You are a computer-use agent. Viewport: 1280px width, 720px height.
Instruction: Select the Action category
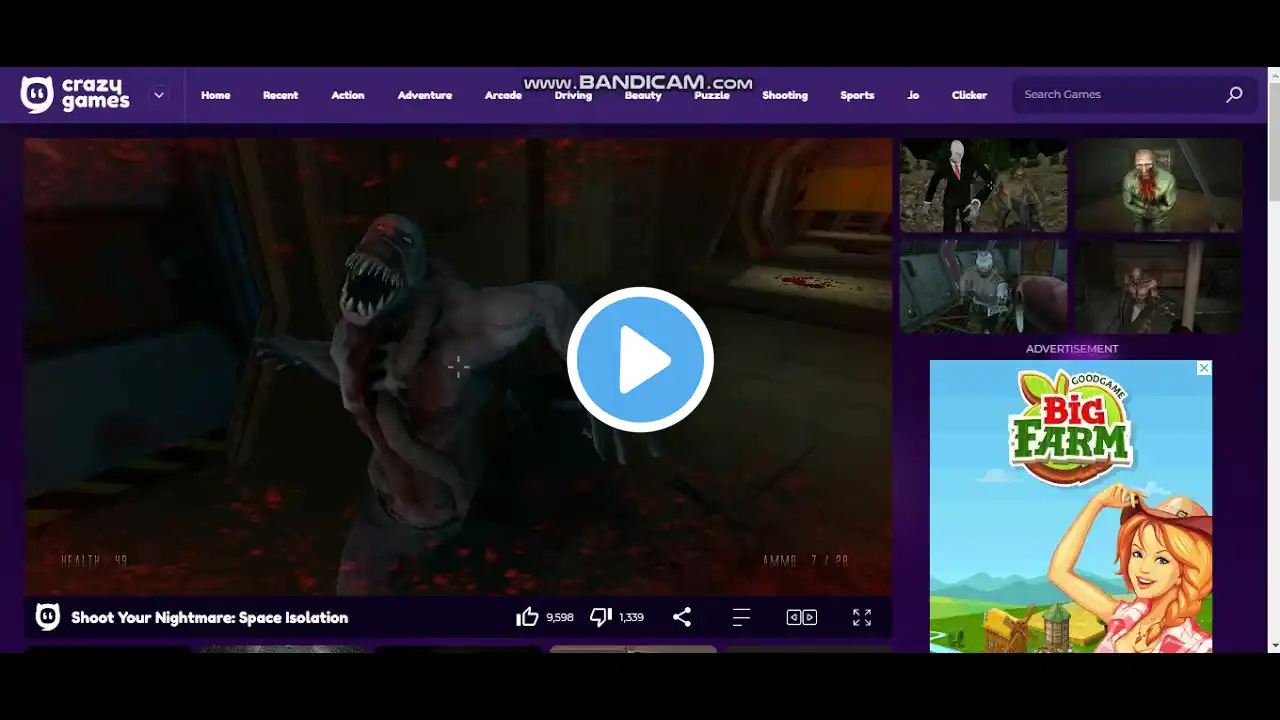348,95
